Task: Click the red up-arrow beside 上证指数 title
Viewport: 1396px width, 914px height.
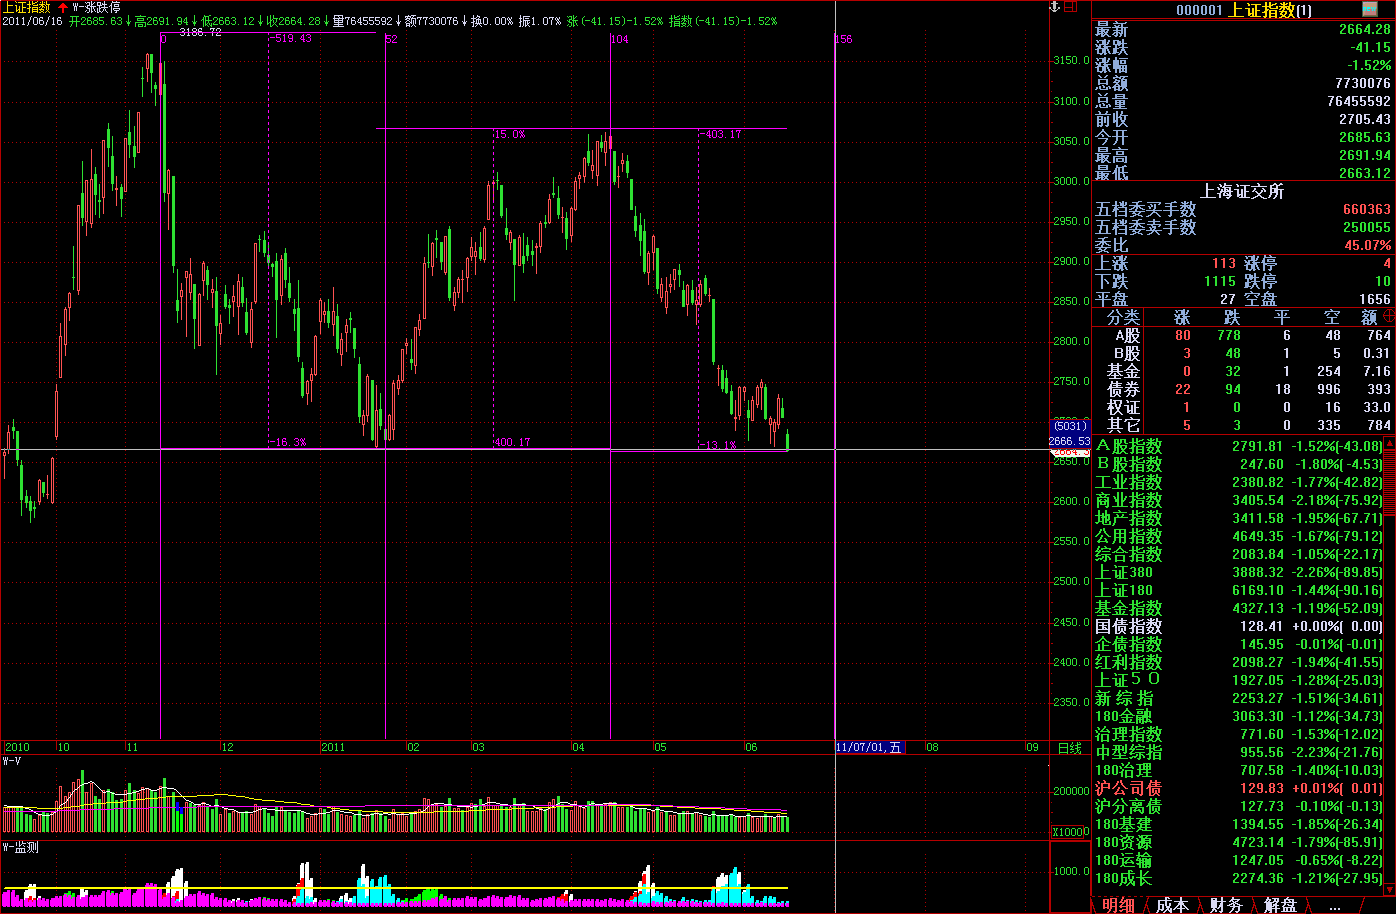Action: [62, 7]
